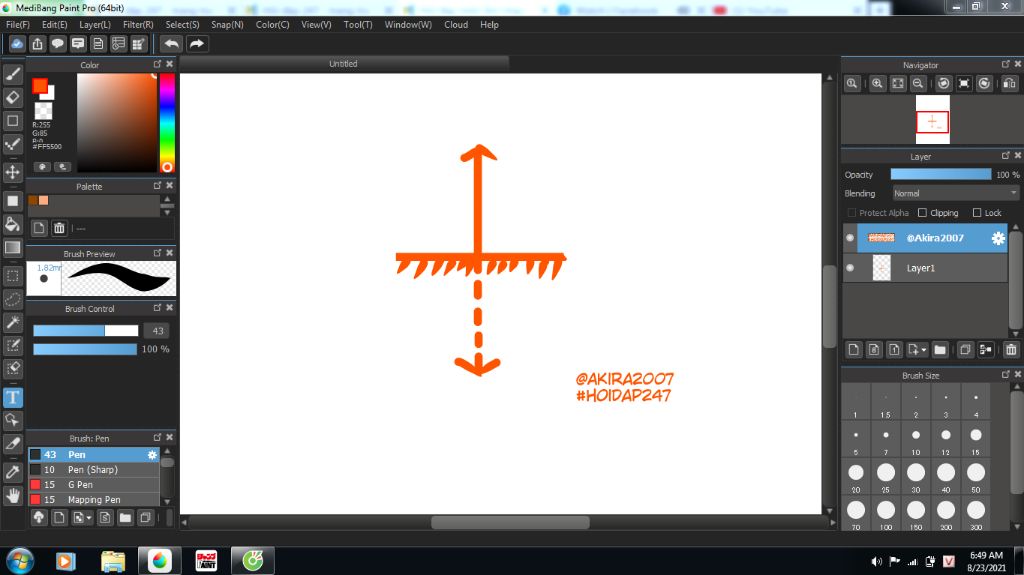1024x575 pixels.
Task: Click the Untitled document tab
Action: [x=344, y=63]
